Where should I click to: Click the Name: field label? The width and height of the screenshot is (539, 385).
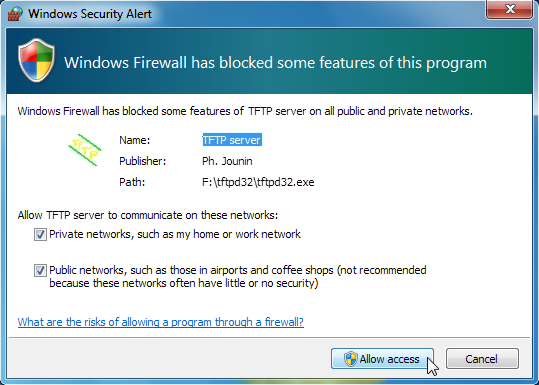[x=135, y=140]
